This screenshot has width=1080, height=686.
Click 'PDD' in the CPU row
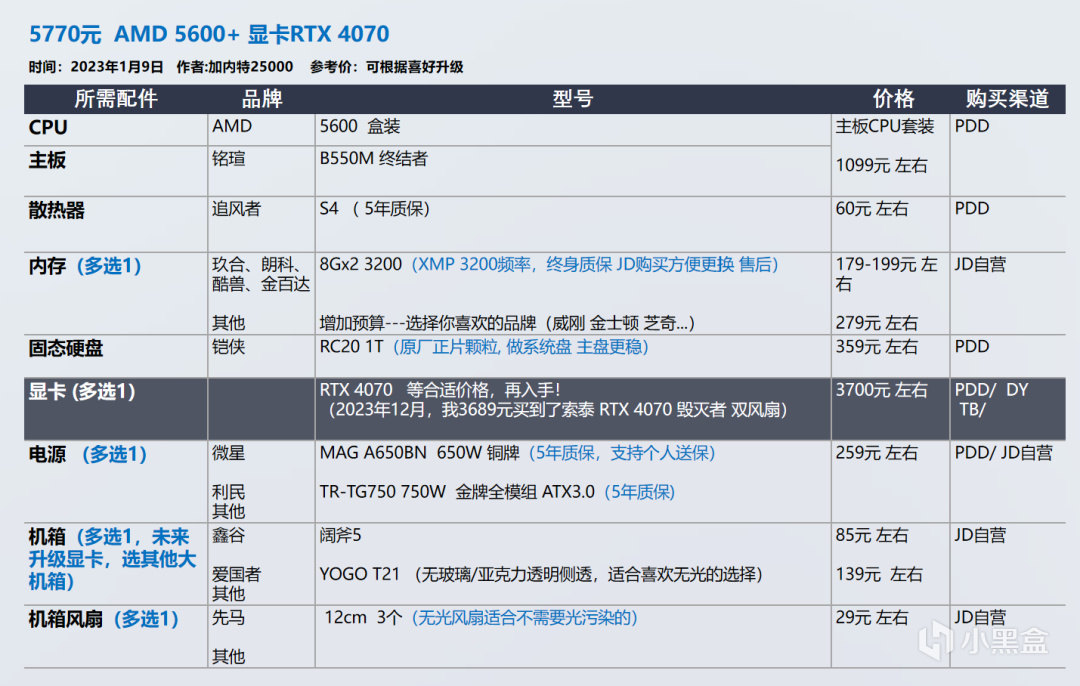click(x=972, y=126)
